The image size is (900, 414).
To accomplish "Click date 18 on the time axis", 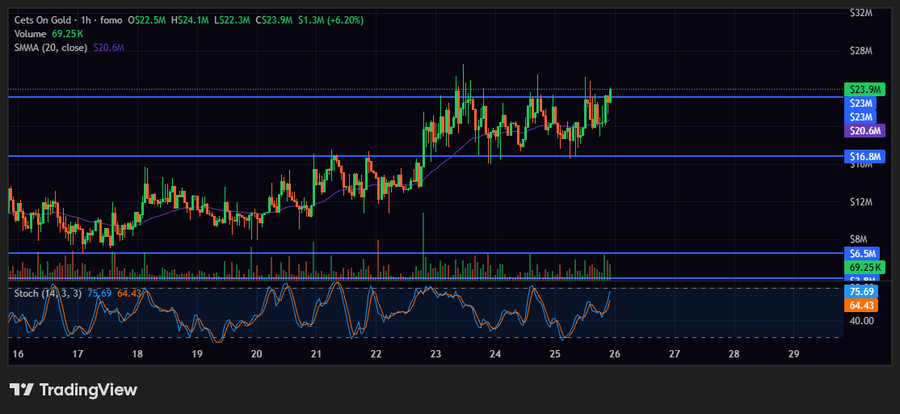I will [x=138, y=354].
